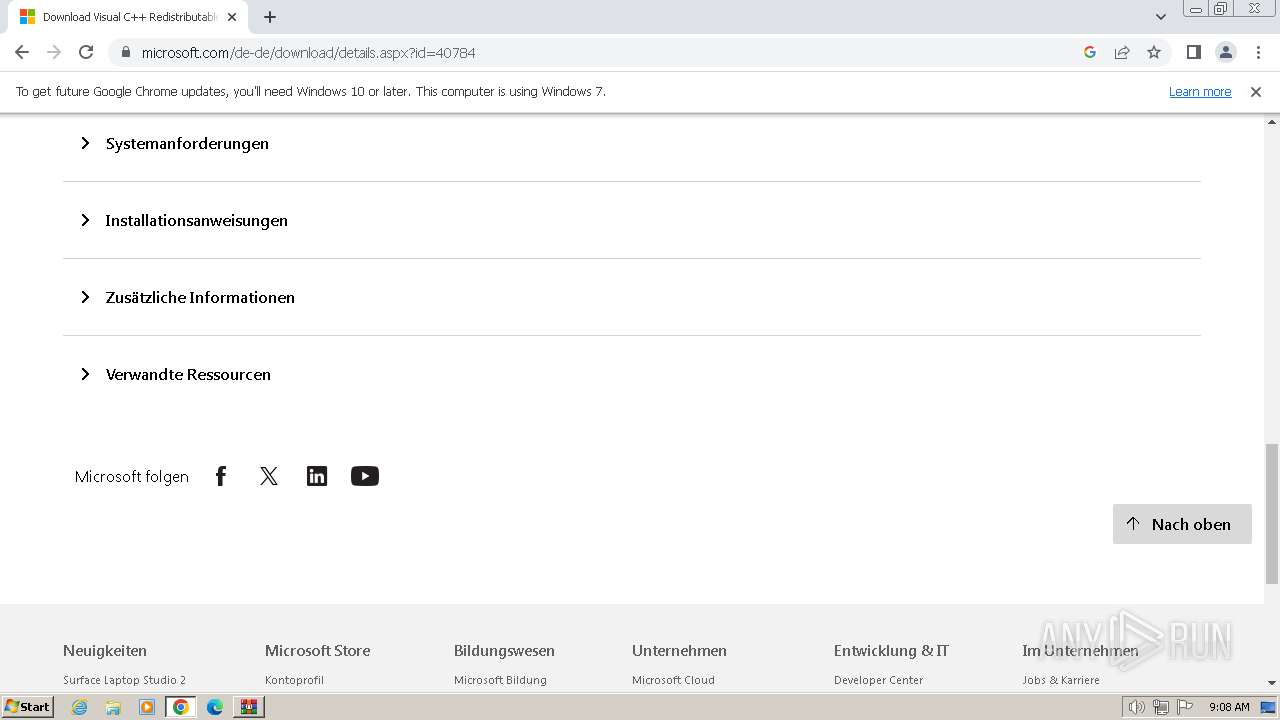The width and height of the screenshot is (1280, 720).
Task: View site information via the lock icon
Action: (x=125, y=52)
